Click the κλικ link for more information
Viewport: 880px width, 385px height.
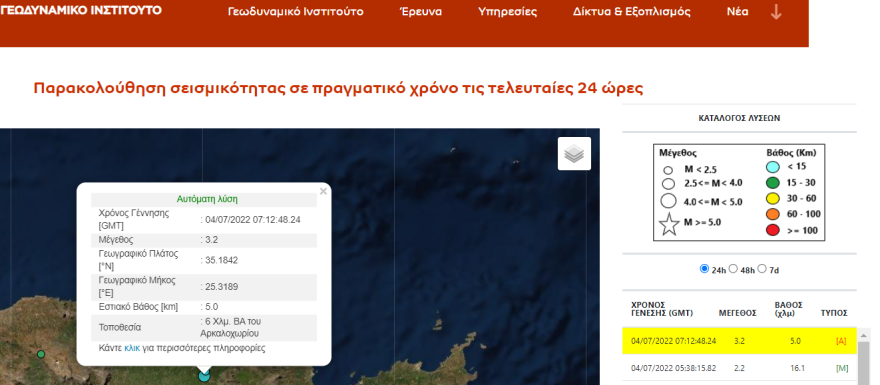(x=132, y=348)
